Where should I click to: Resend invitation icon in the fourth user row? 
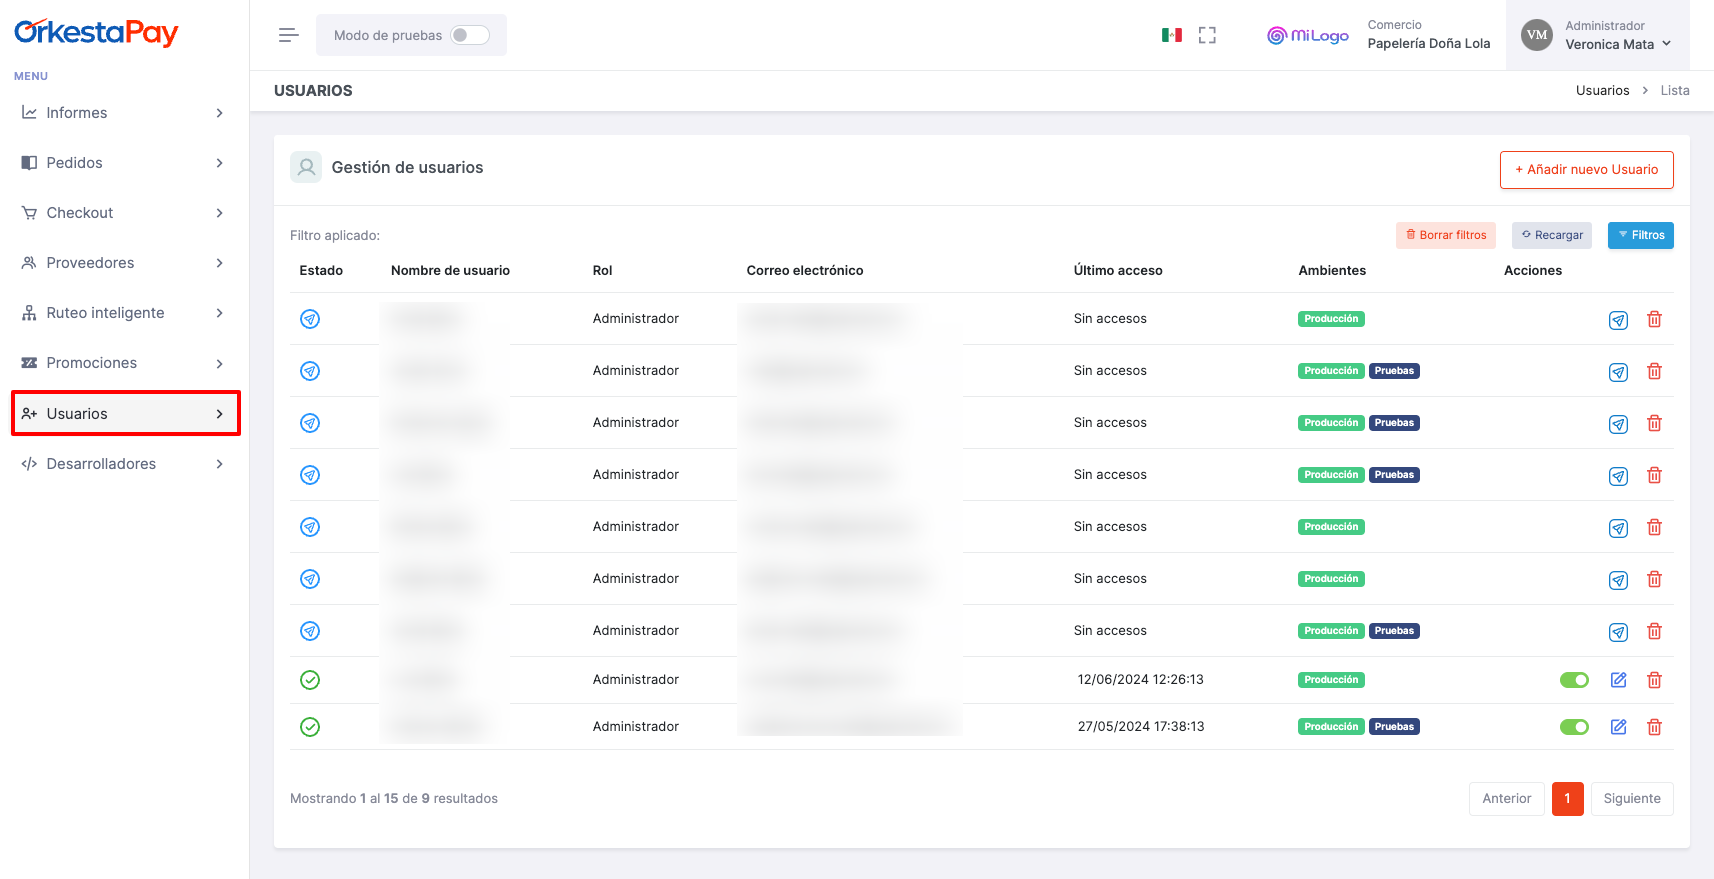click(x=1618, y=476)
